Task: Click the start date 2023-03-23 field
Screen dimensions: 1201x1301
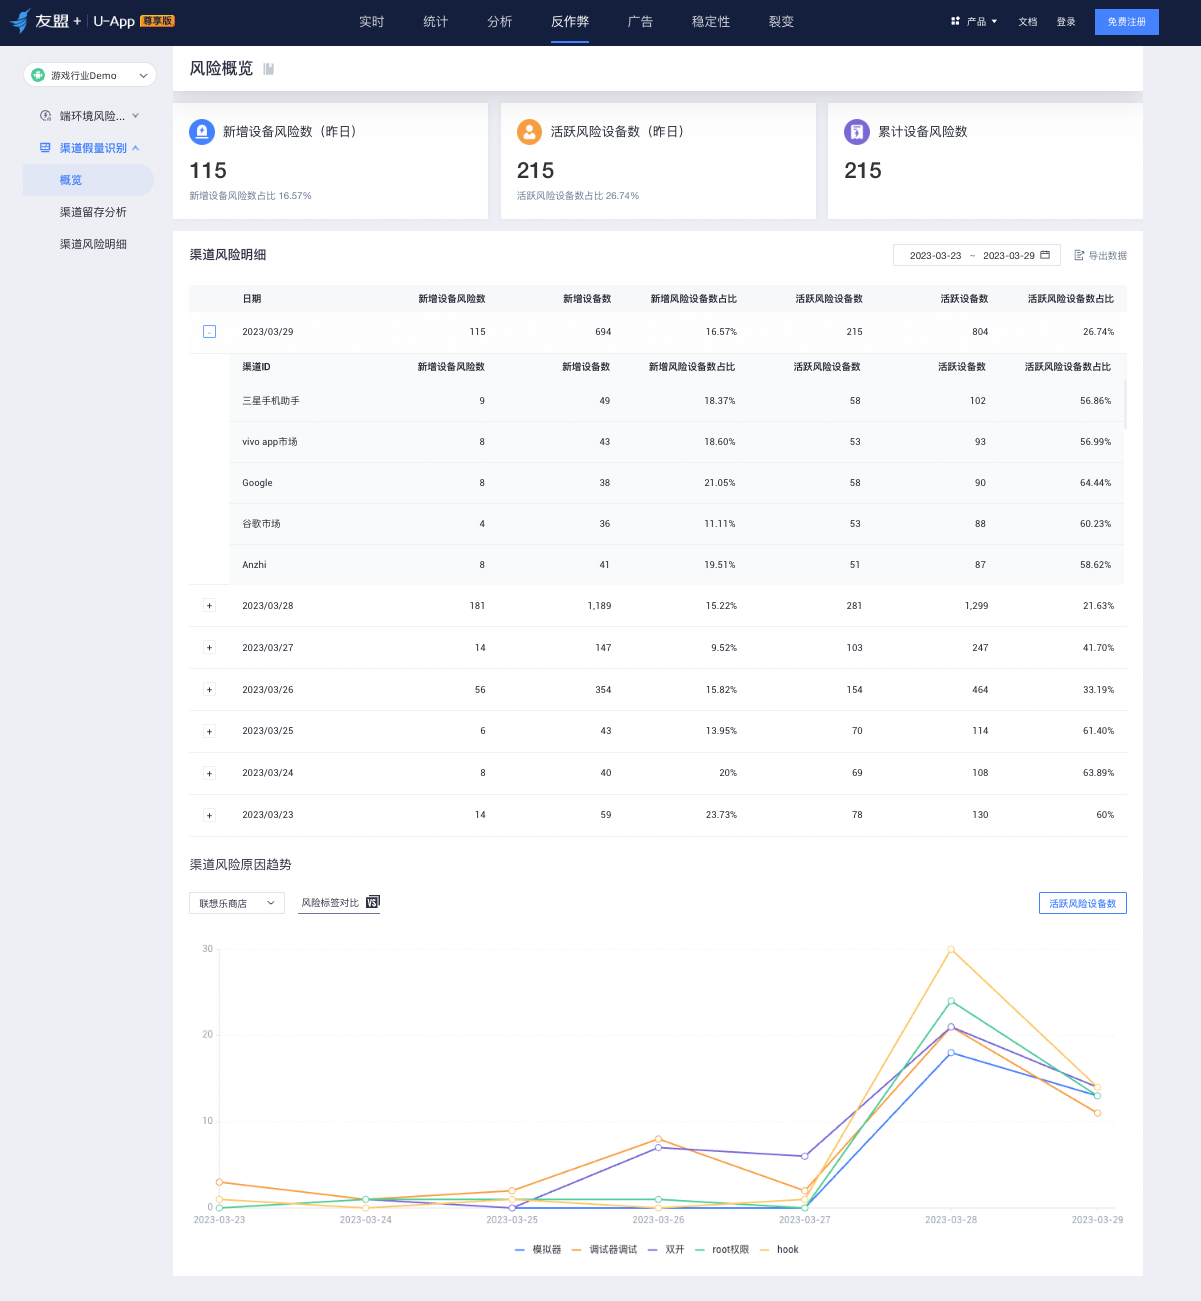Action: (x=935, y=255)
